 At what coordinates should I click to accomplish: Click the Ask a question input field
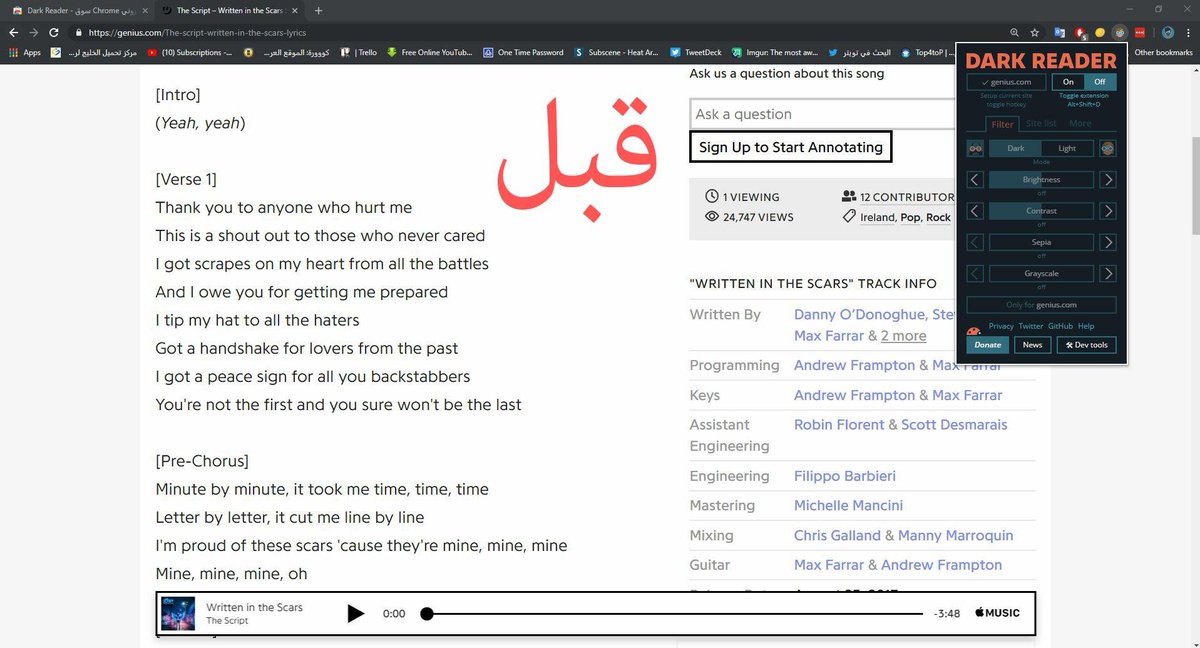point(822,114)
